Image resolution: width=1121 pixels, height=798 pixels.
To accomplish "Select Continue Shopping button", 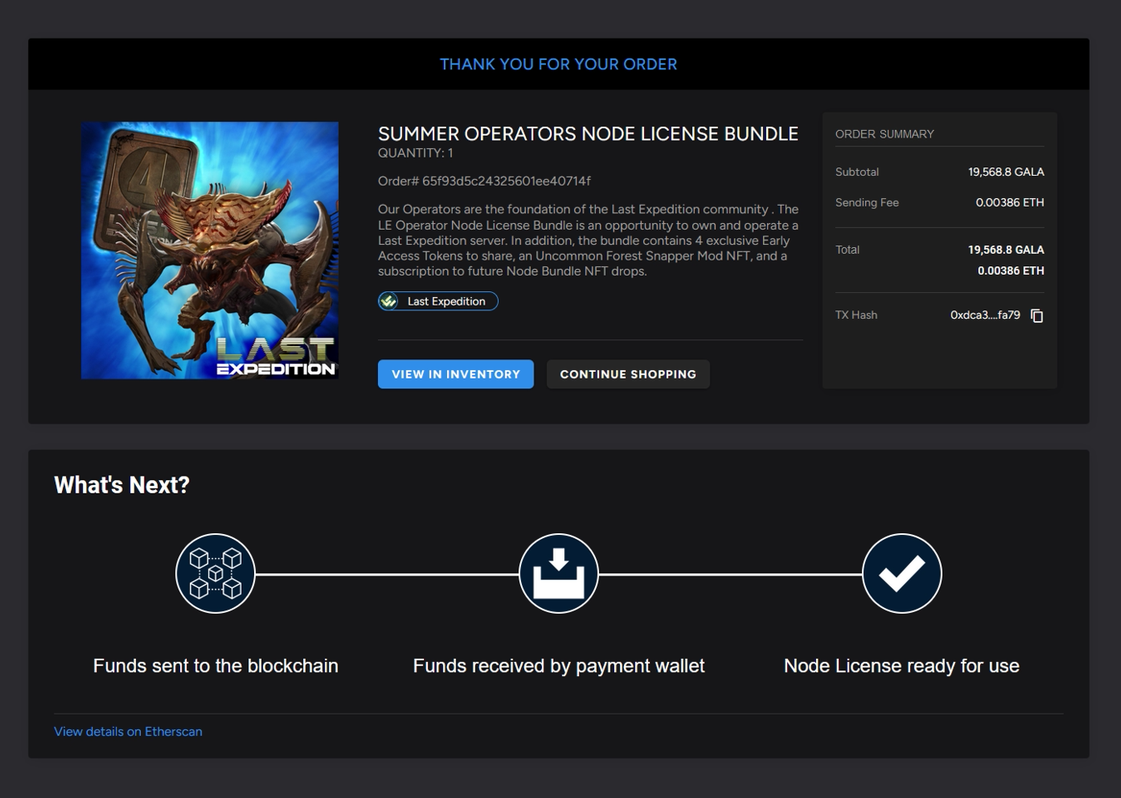I will [x=628, y=374].
